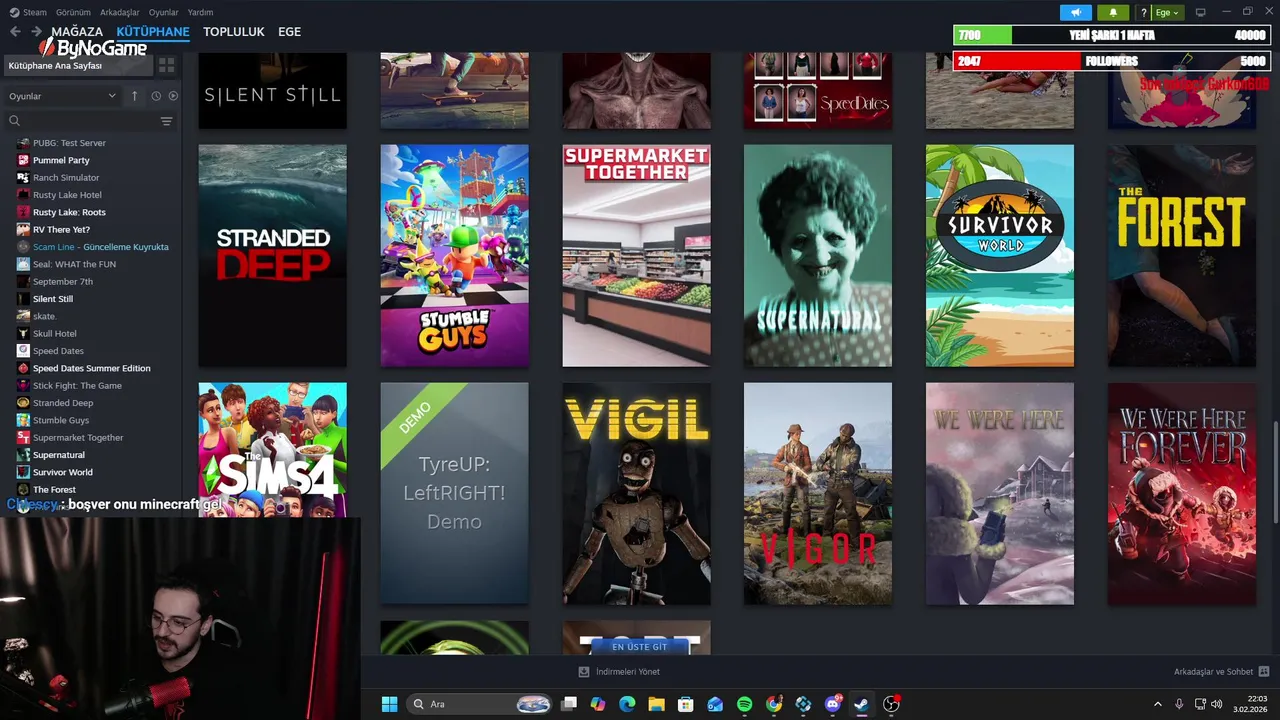The image size is (1280, 720).
Task: Open the Steam menu
Action: click(29, 12)
